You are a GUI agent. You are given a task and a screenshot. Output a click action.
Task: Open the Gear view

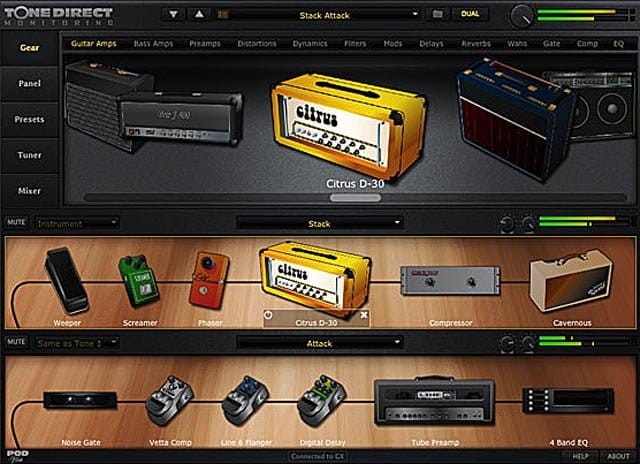(29, 48)
